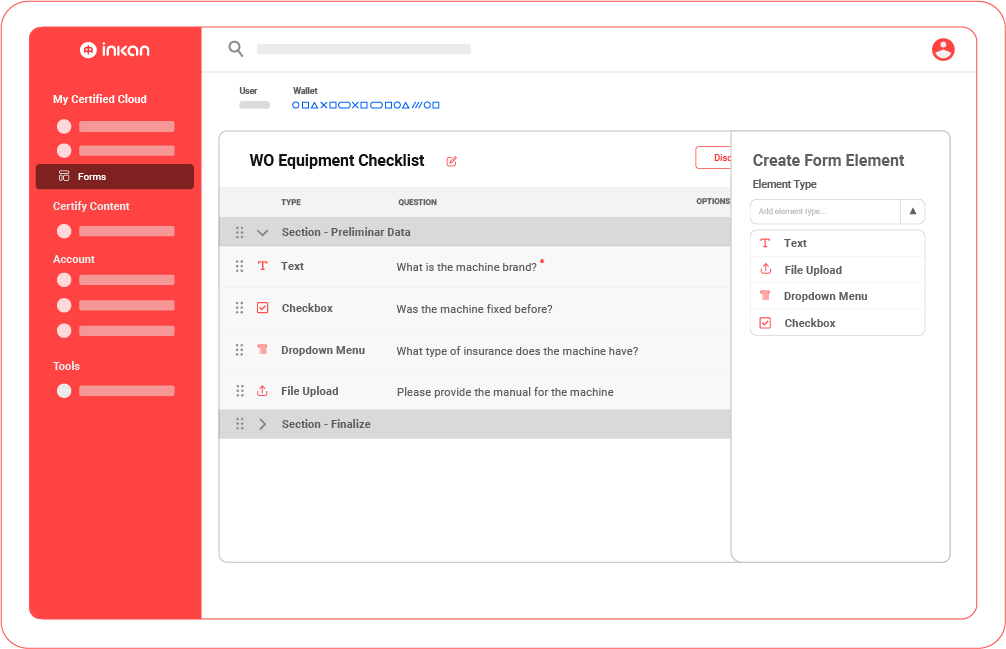The width and height of the screenshot is (1006, 649).
Task: Click the inkan logo in the sidebar
Action: 115,49
